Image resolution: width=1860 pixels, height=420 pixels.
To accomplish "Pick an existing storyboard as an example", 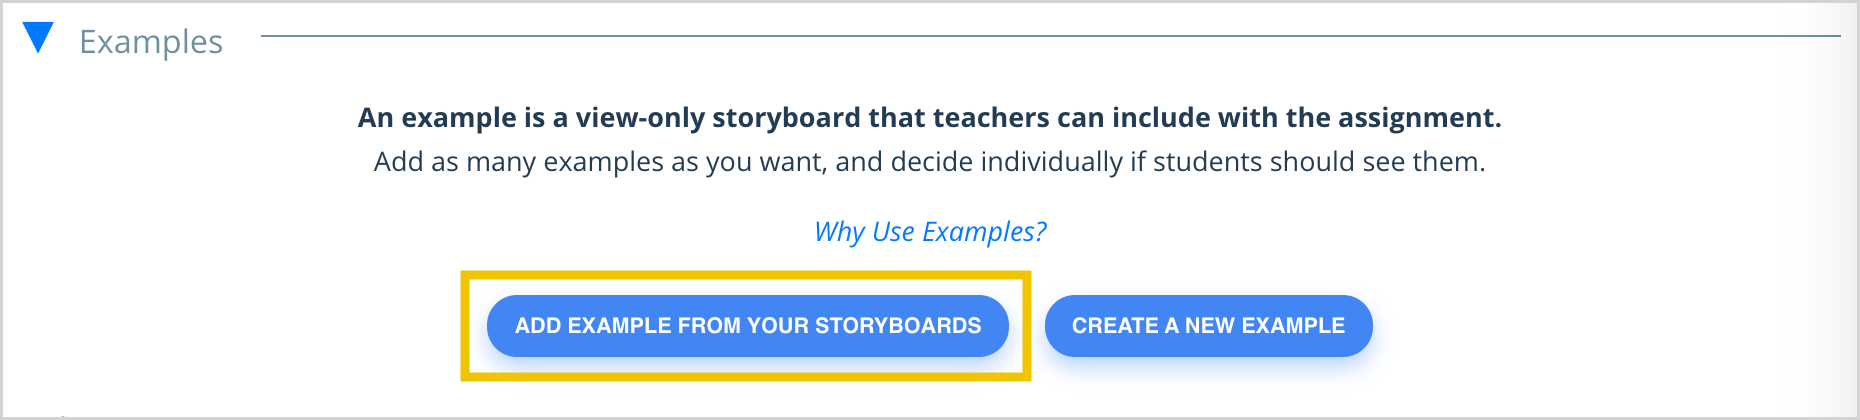I will point(747,326).
